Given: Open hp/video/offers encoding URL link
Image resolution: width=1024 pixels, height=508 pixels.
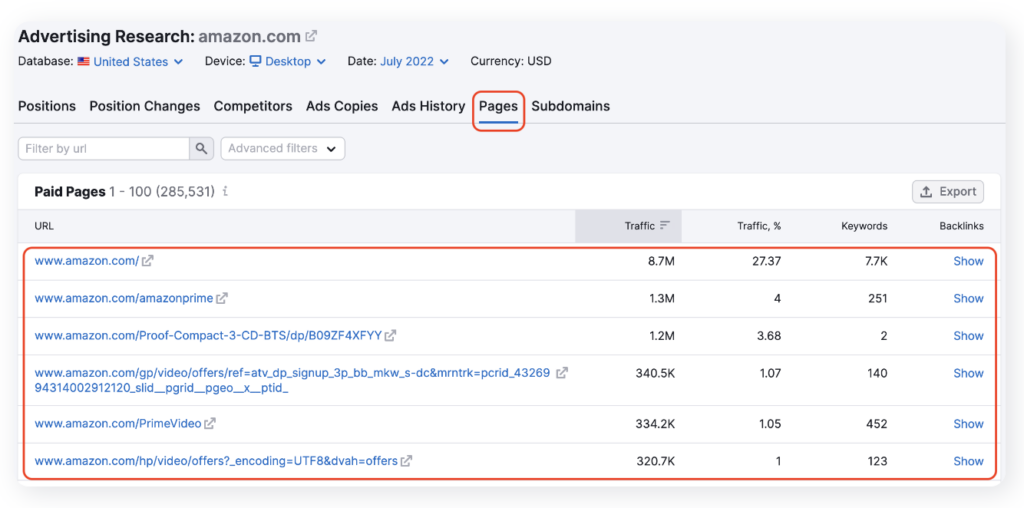Looking at the screenshot, I should tap(216, 461).
